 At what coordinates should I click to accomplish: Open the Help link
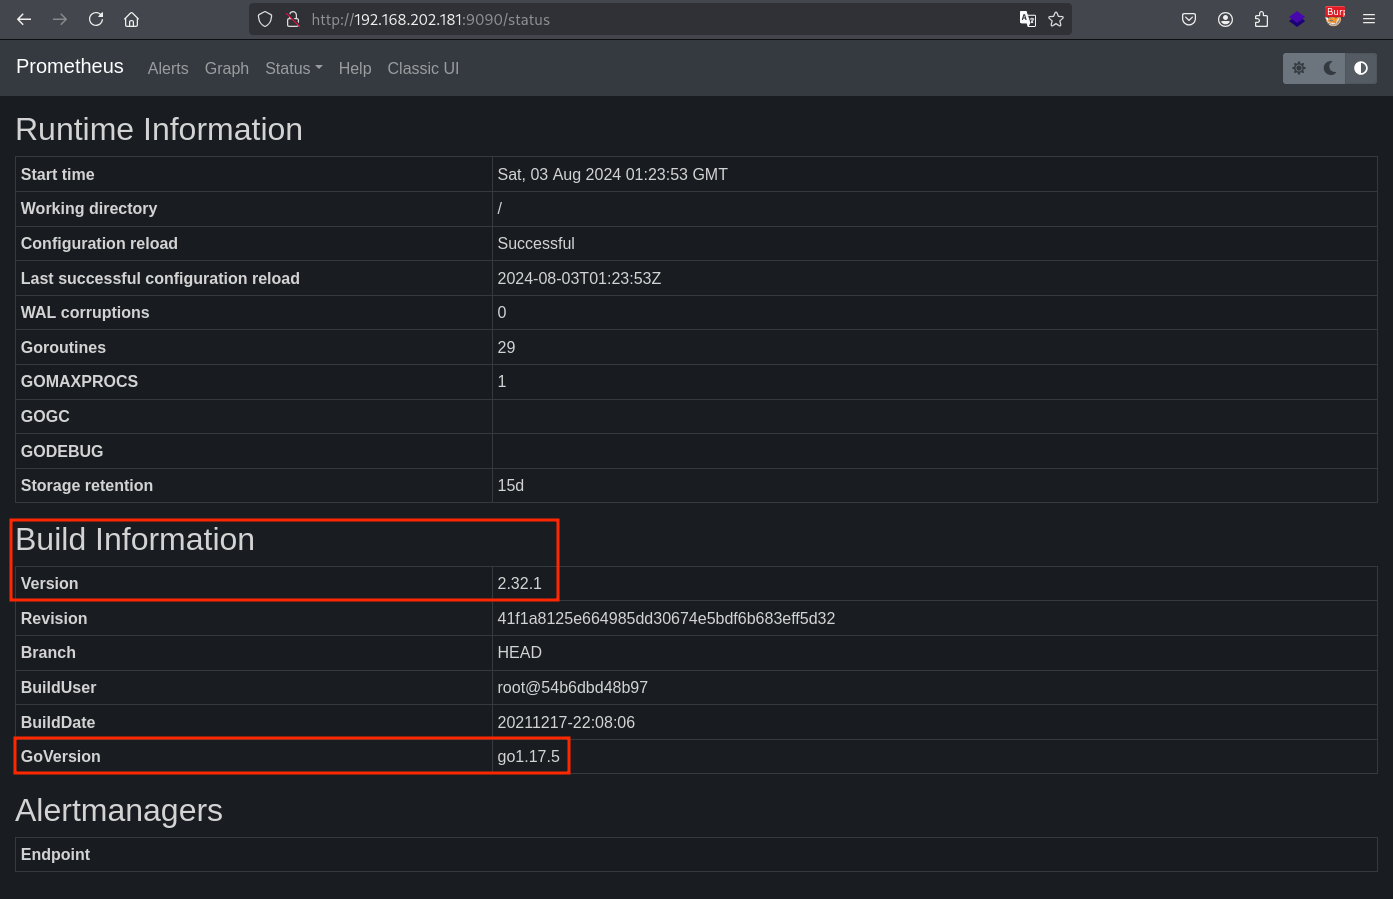tap(355, 68)
